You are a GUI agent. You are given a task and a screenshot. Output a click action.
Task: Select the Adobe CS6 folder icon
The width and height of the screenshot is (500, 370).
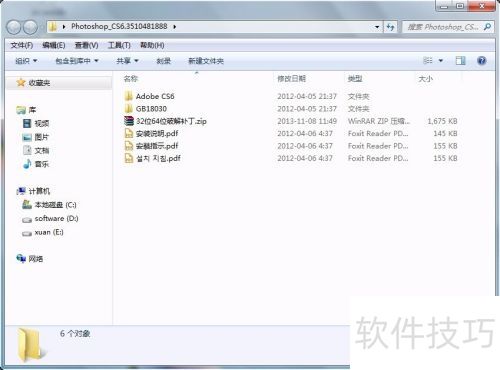pyautogui.click(x=128, y=96)
